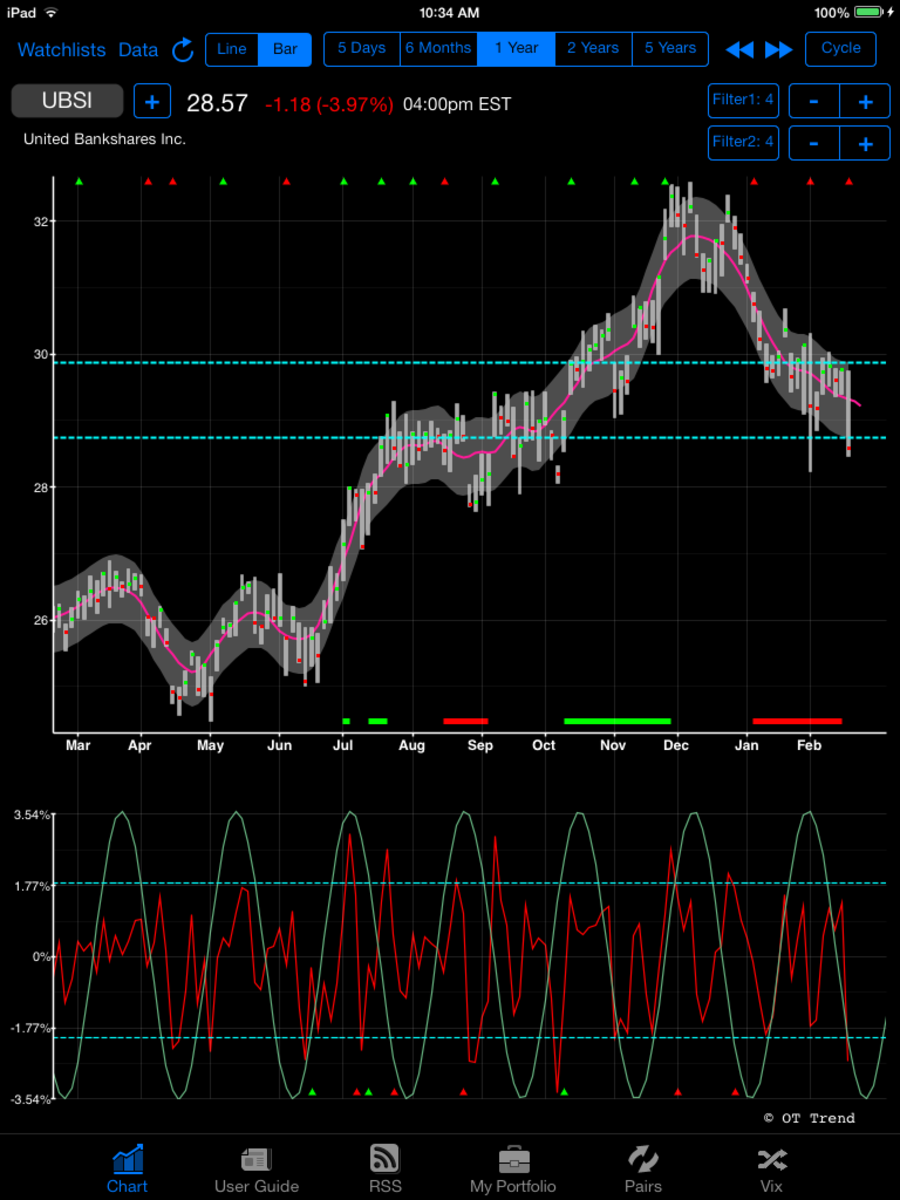Switch to the Pairs tab
Image resolution: width=900 pixels, height=1200 pixels.
click(643, 1169)
